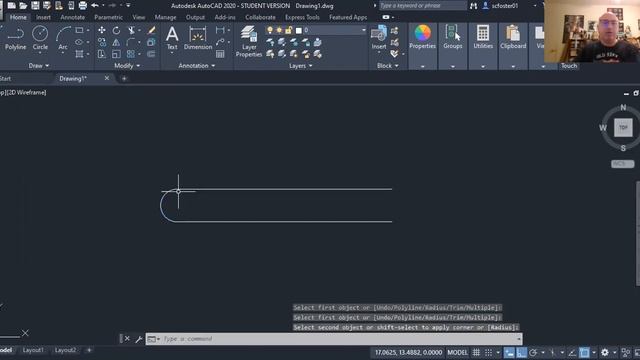Click the layer color white swatch
The width and height of the screenshot is (640, 360).
pos(298,30)
